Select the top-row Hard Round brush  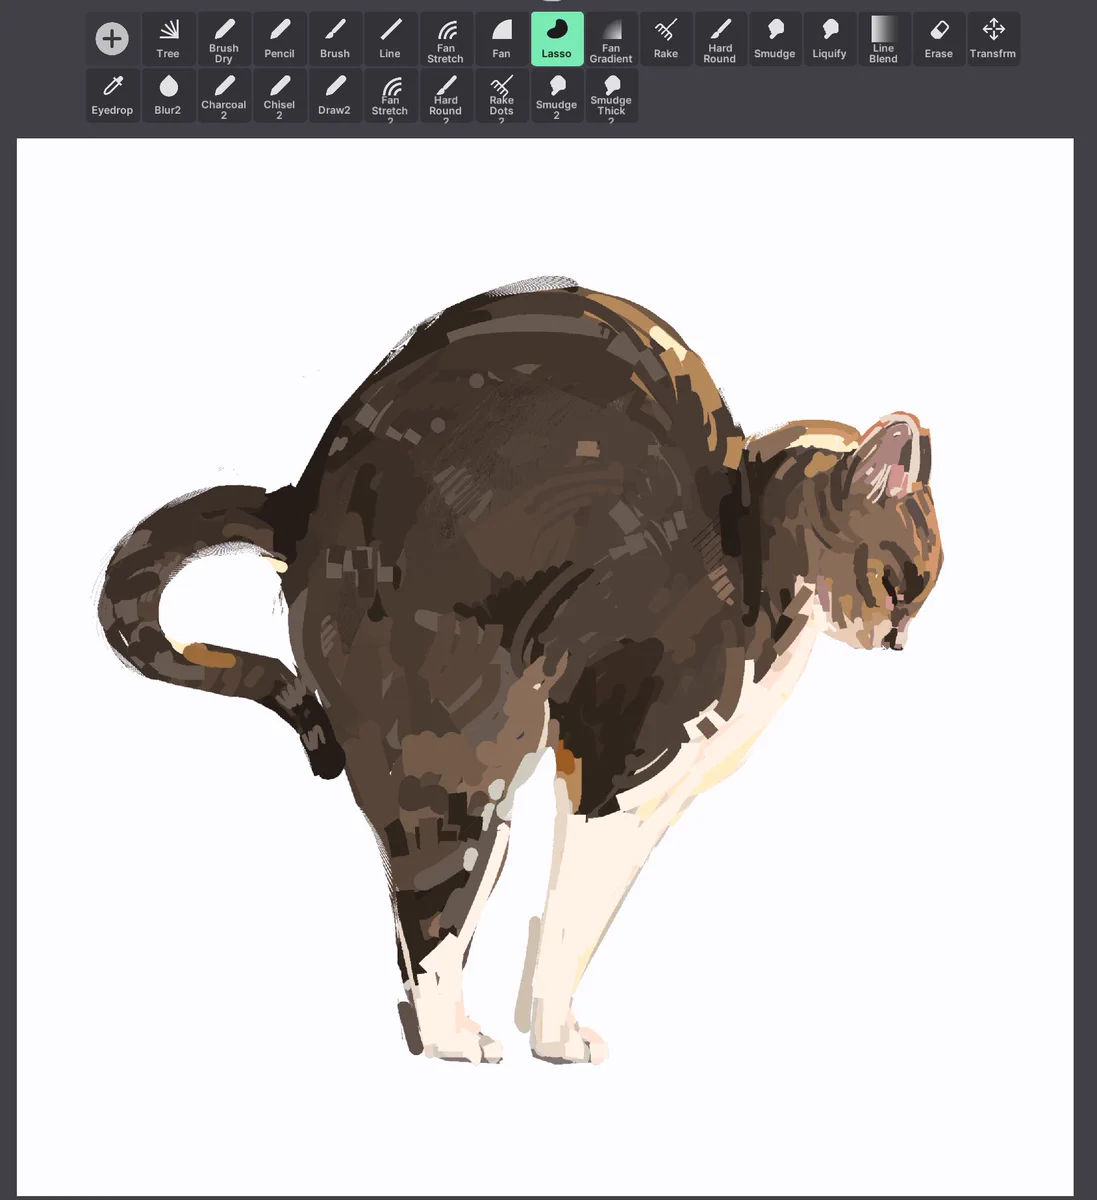pyautogui.click(x=720, y=39)
